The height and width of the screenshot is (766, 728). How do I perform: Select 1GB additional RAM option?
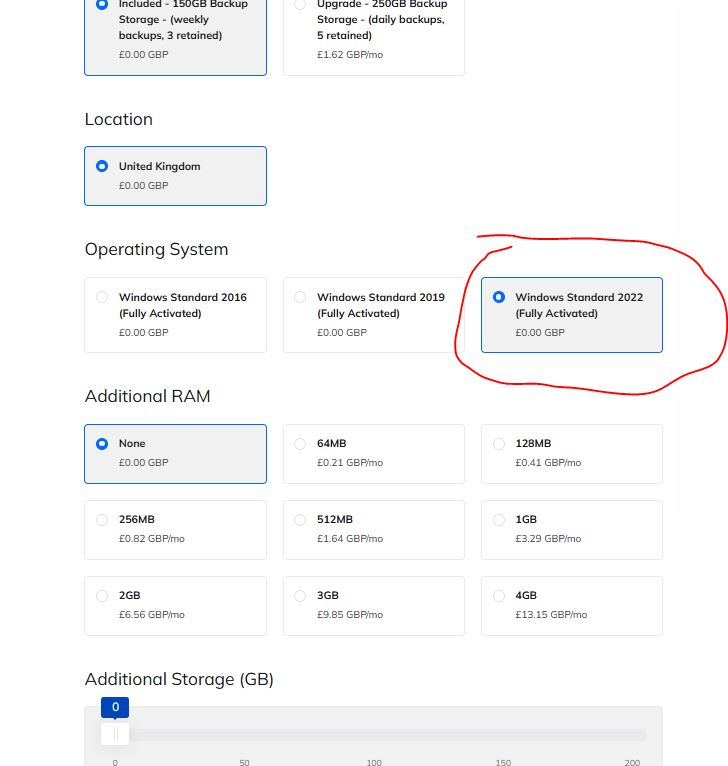(x=571, y=529)
